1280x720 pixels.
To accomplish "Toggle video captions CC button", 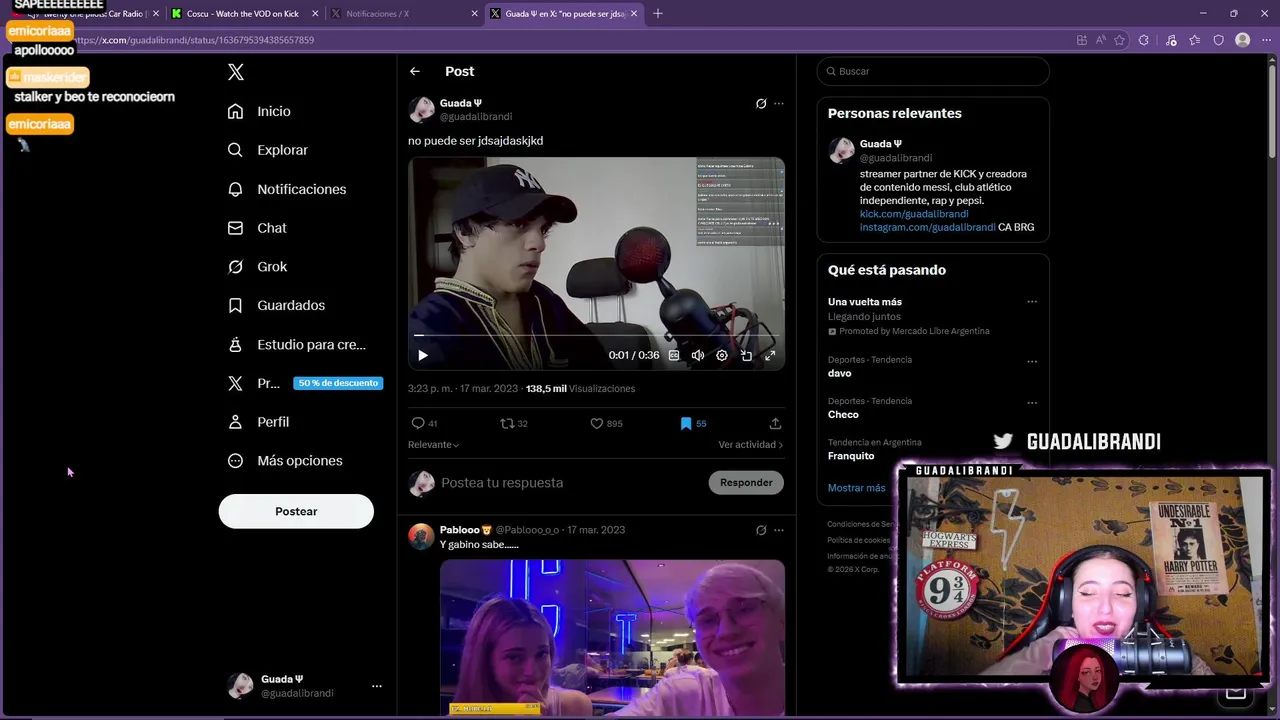I will (674, 355).
